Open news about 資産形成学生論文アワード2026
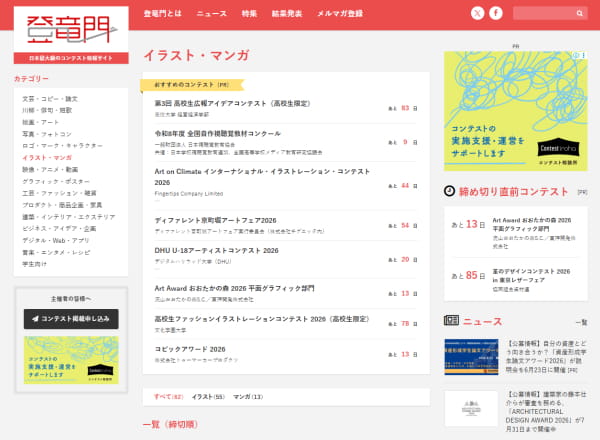This screenshot has width=600, height=440. click(546, 357)
